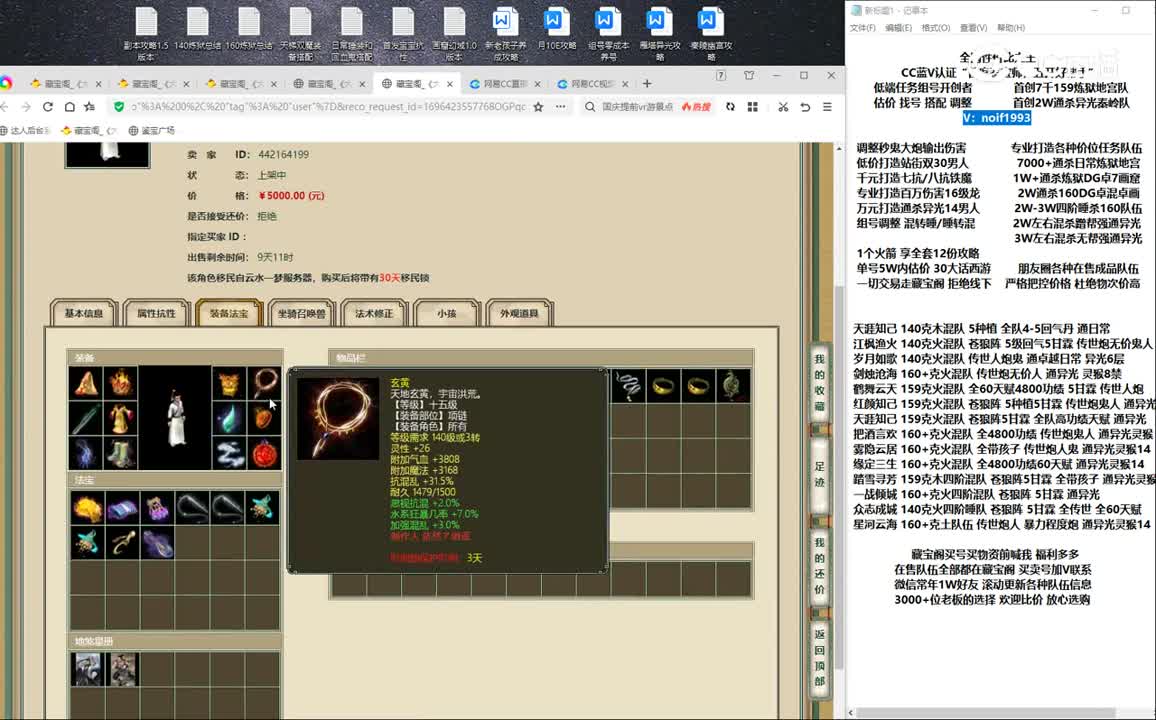
Task: Click the green dragon pendant inventory item
Action: pos(733,385)
